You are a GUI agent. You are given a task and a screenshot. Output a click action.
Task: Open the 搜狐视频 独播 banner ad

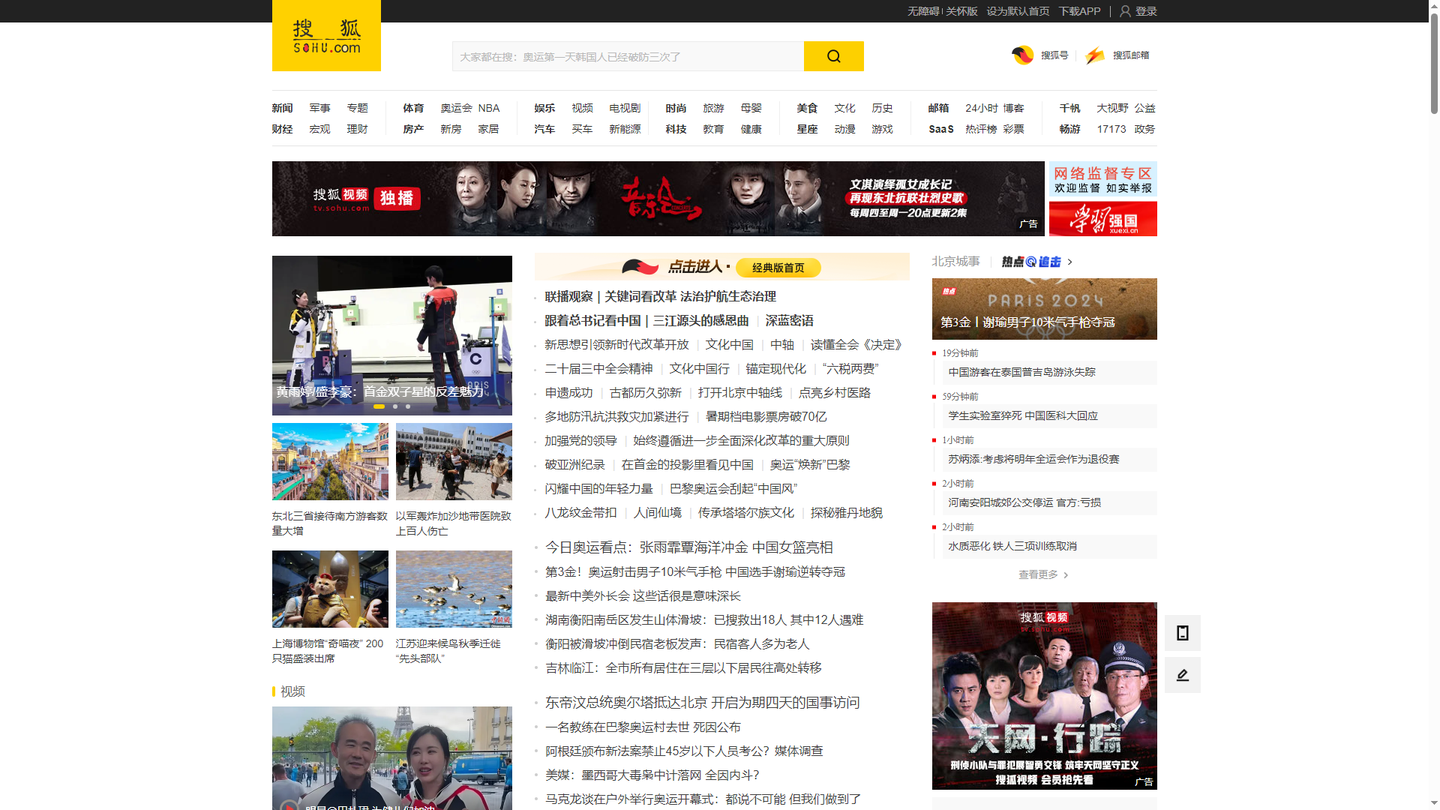click(x=658, y=198)
